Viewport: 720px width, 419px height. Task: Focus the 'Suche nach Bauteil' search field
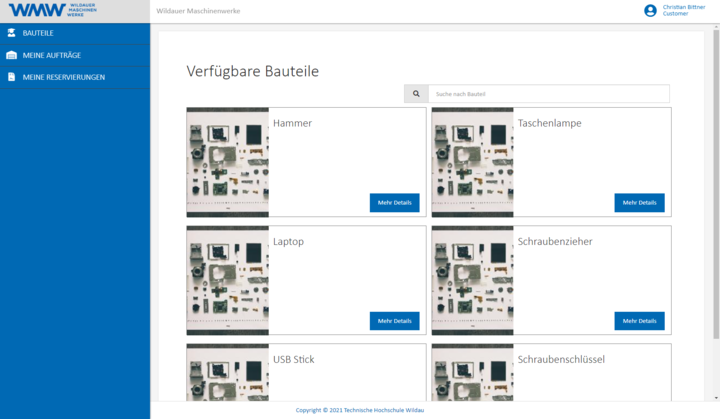[549, 94]
